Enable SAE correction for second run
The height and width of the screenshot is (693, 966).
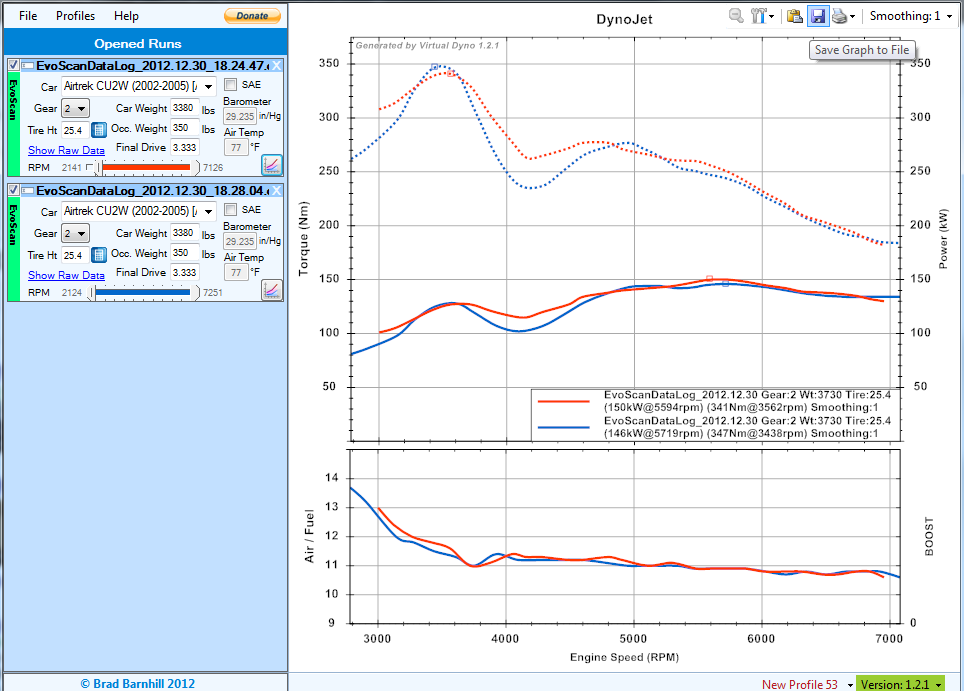tap(231, 210)
